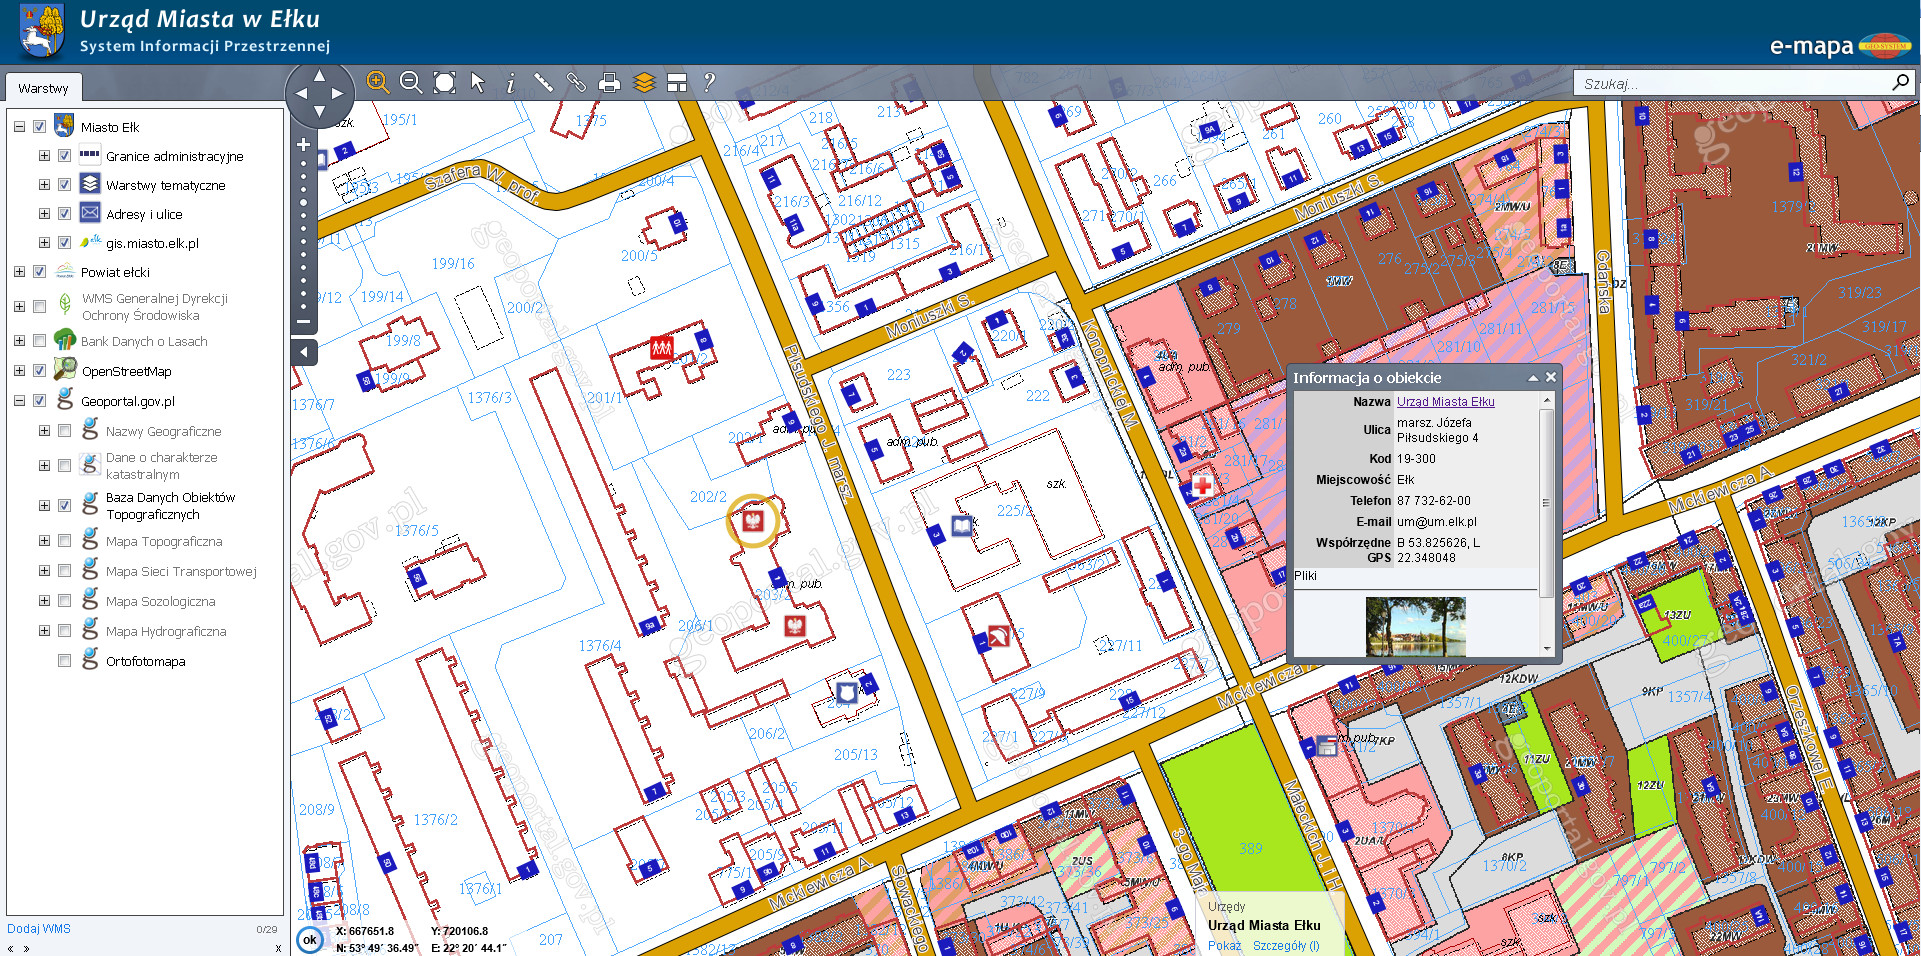Toggle OpenStreetMap layer checkbox
The height and width of the screenshot is (956, 1921).
click(x=39, y=371)
